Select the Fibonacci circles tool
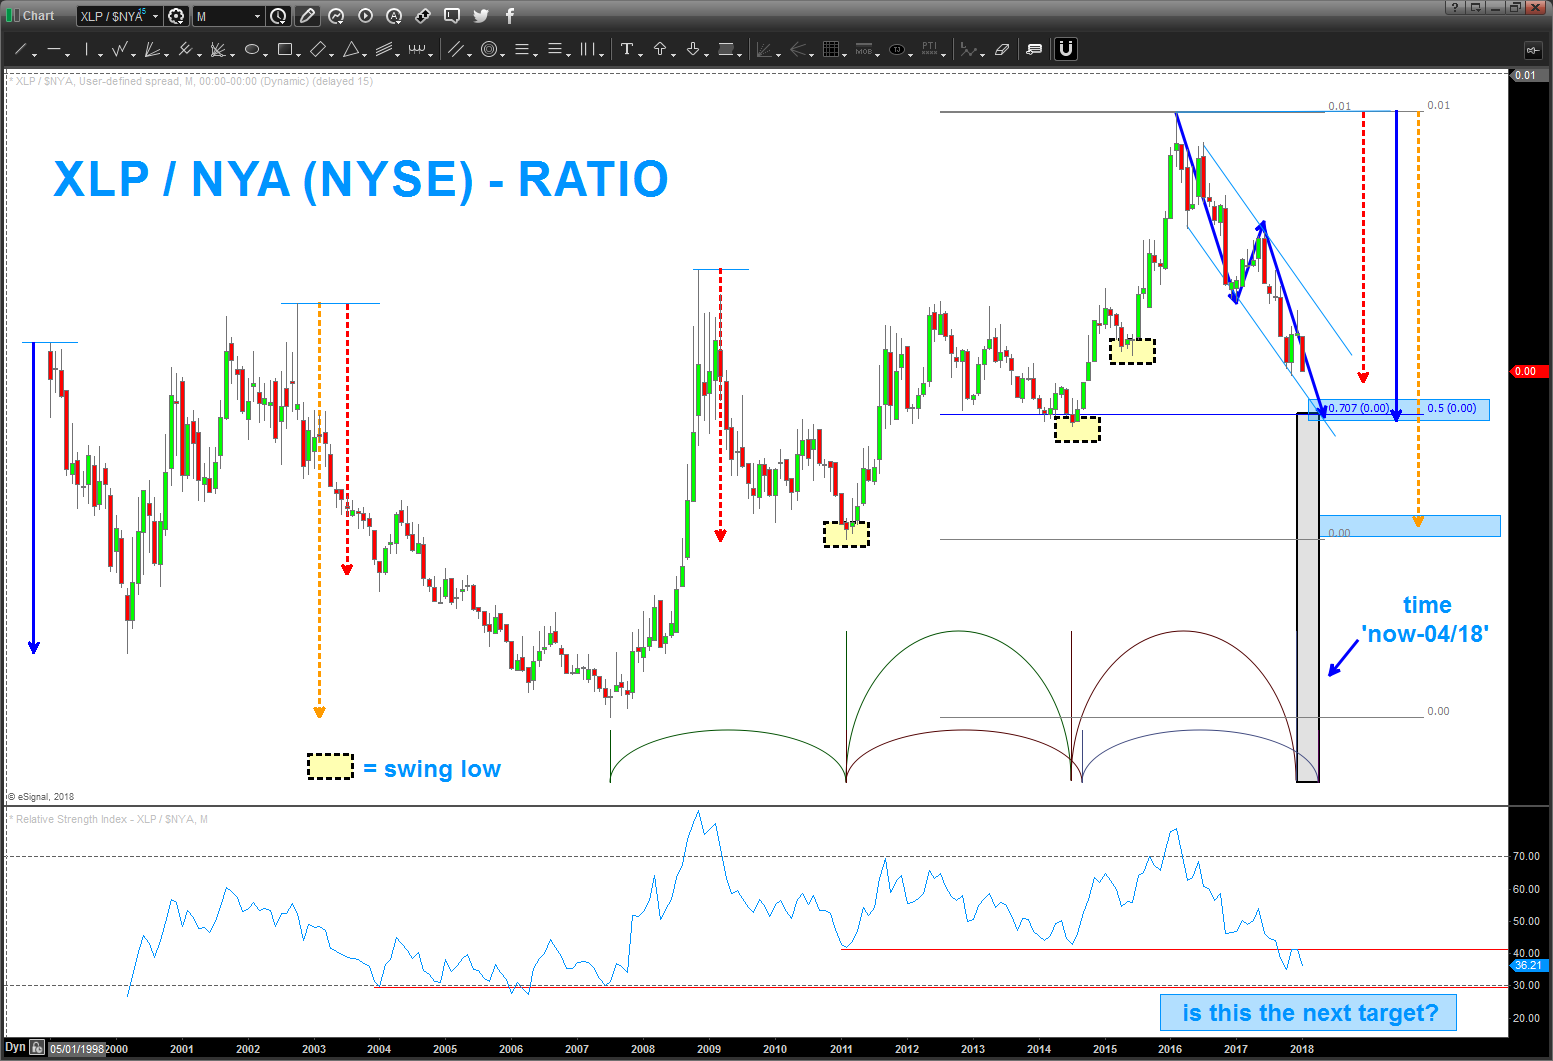 [489, 49]
